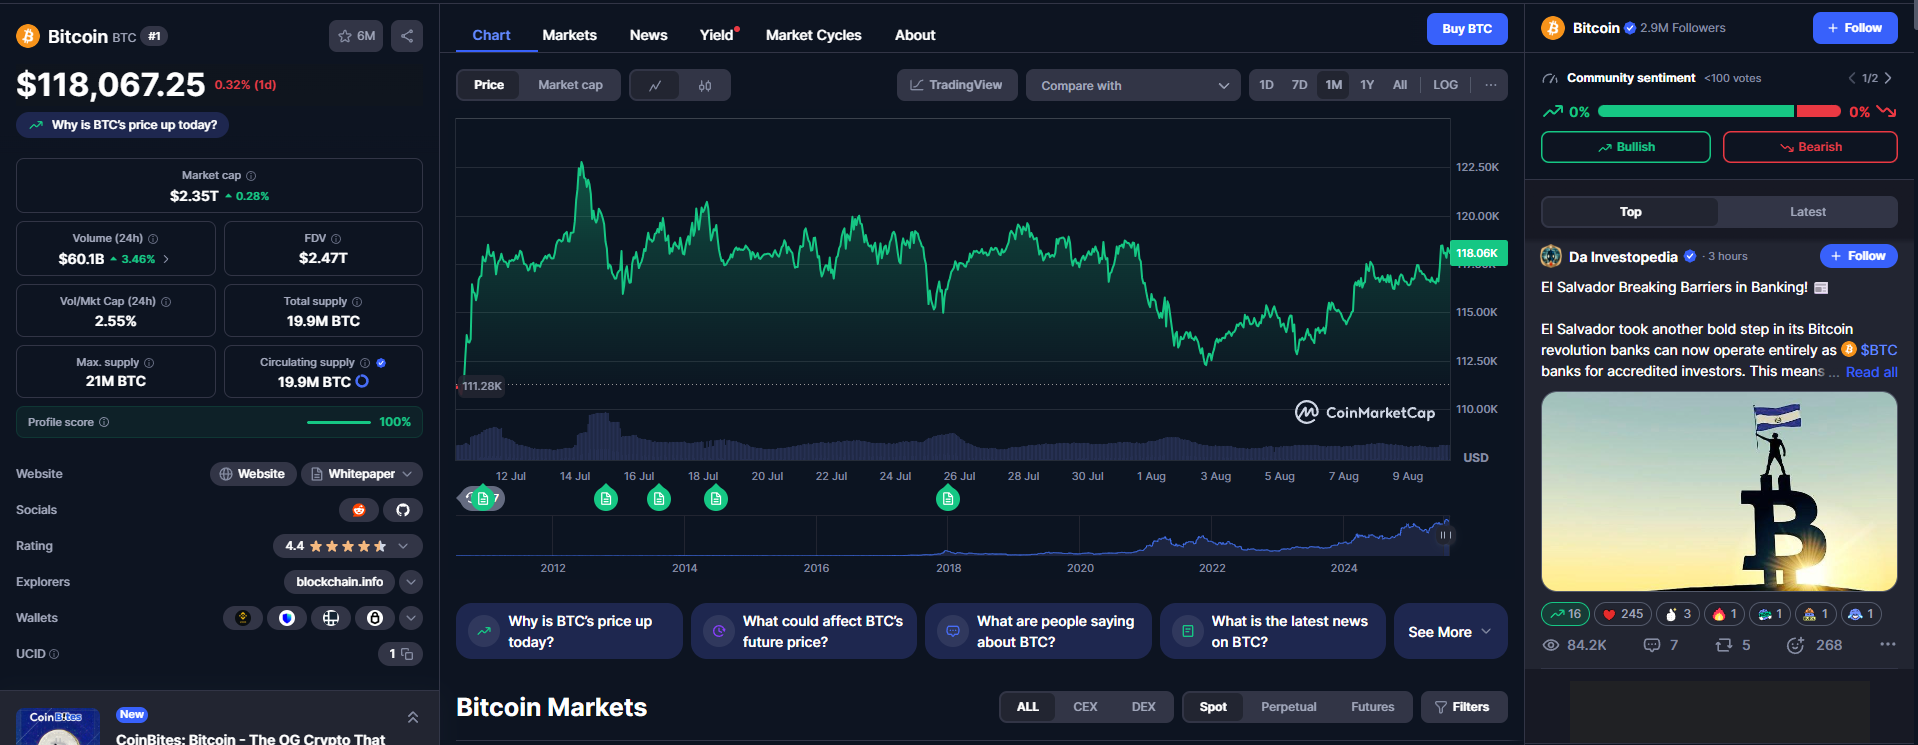Open the blue shield Trust Wallet icon
Screen dimensions: 1918x745
pos(287,618)
